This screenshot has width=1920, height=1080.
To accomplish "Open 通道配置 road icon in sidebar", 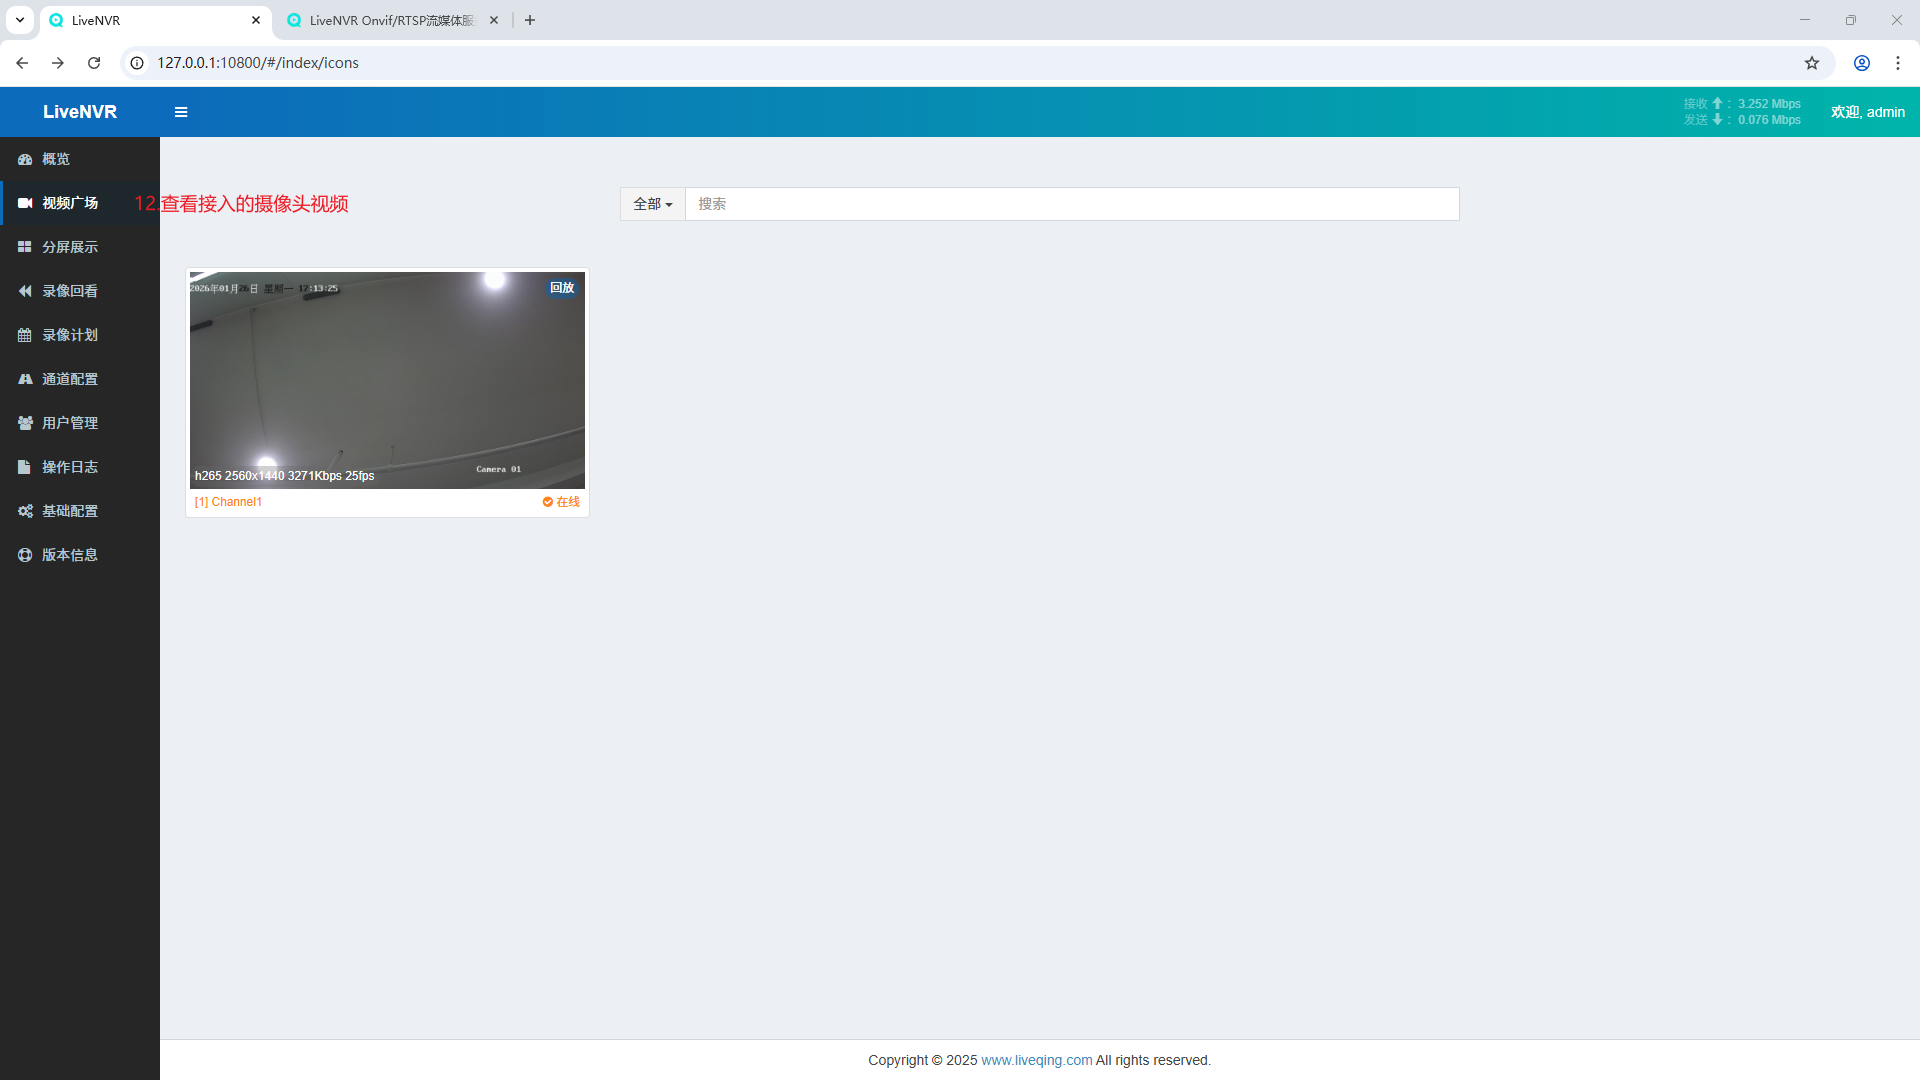I will tap(25, 379).
